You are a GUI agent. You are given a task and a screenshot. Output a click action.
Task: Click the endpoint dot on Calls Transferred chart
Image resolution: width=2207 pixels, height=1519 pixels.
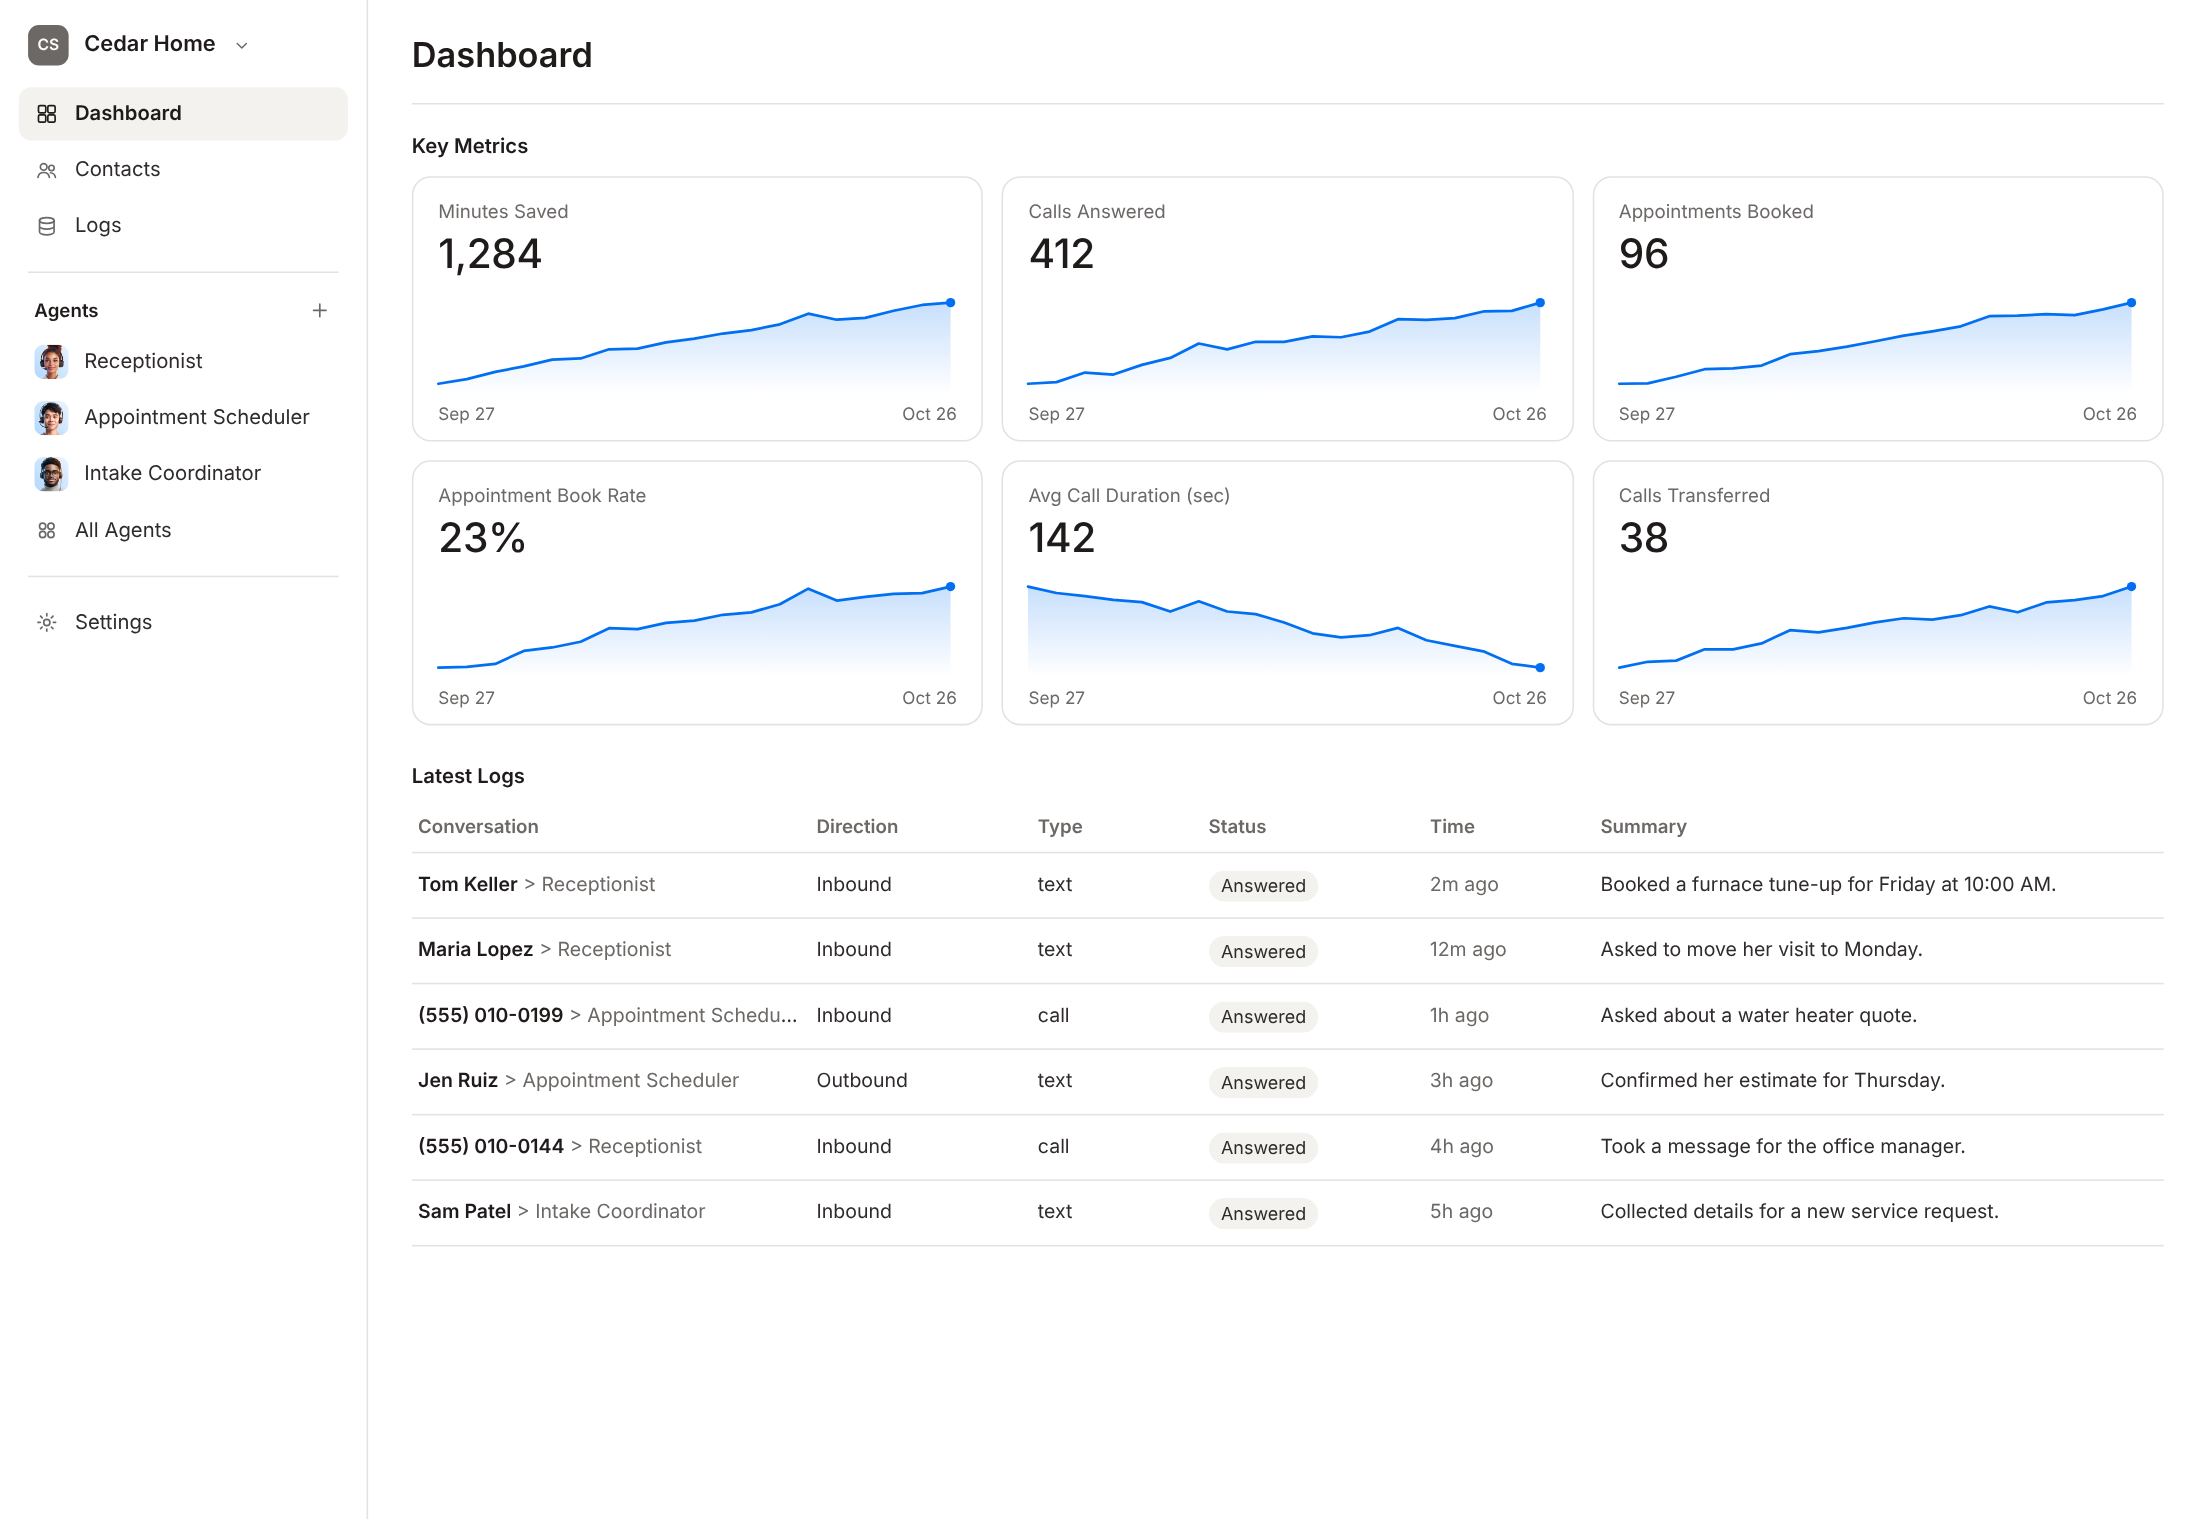pyautogui.click(x=2131, y=587)
